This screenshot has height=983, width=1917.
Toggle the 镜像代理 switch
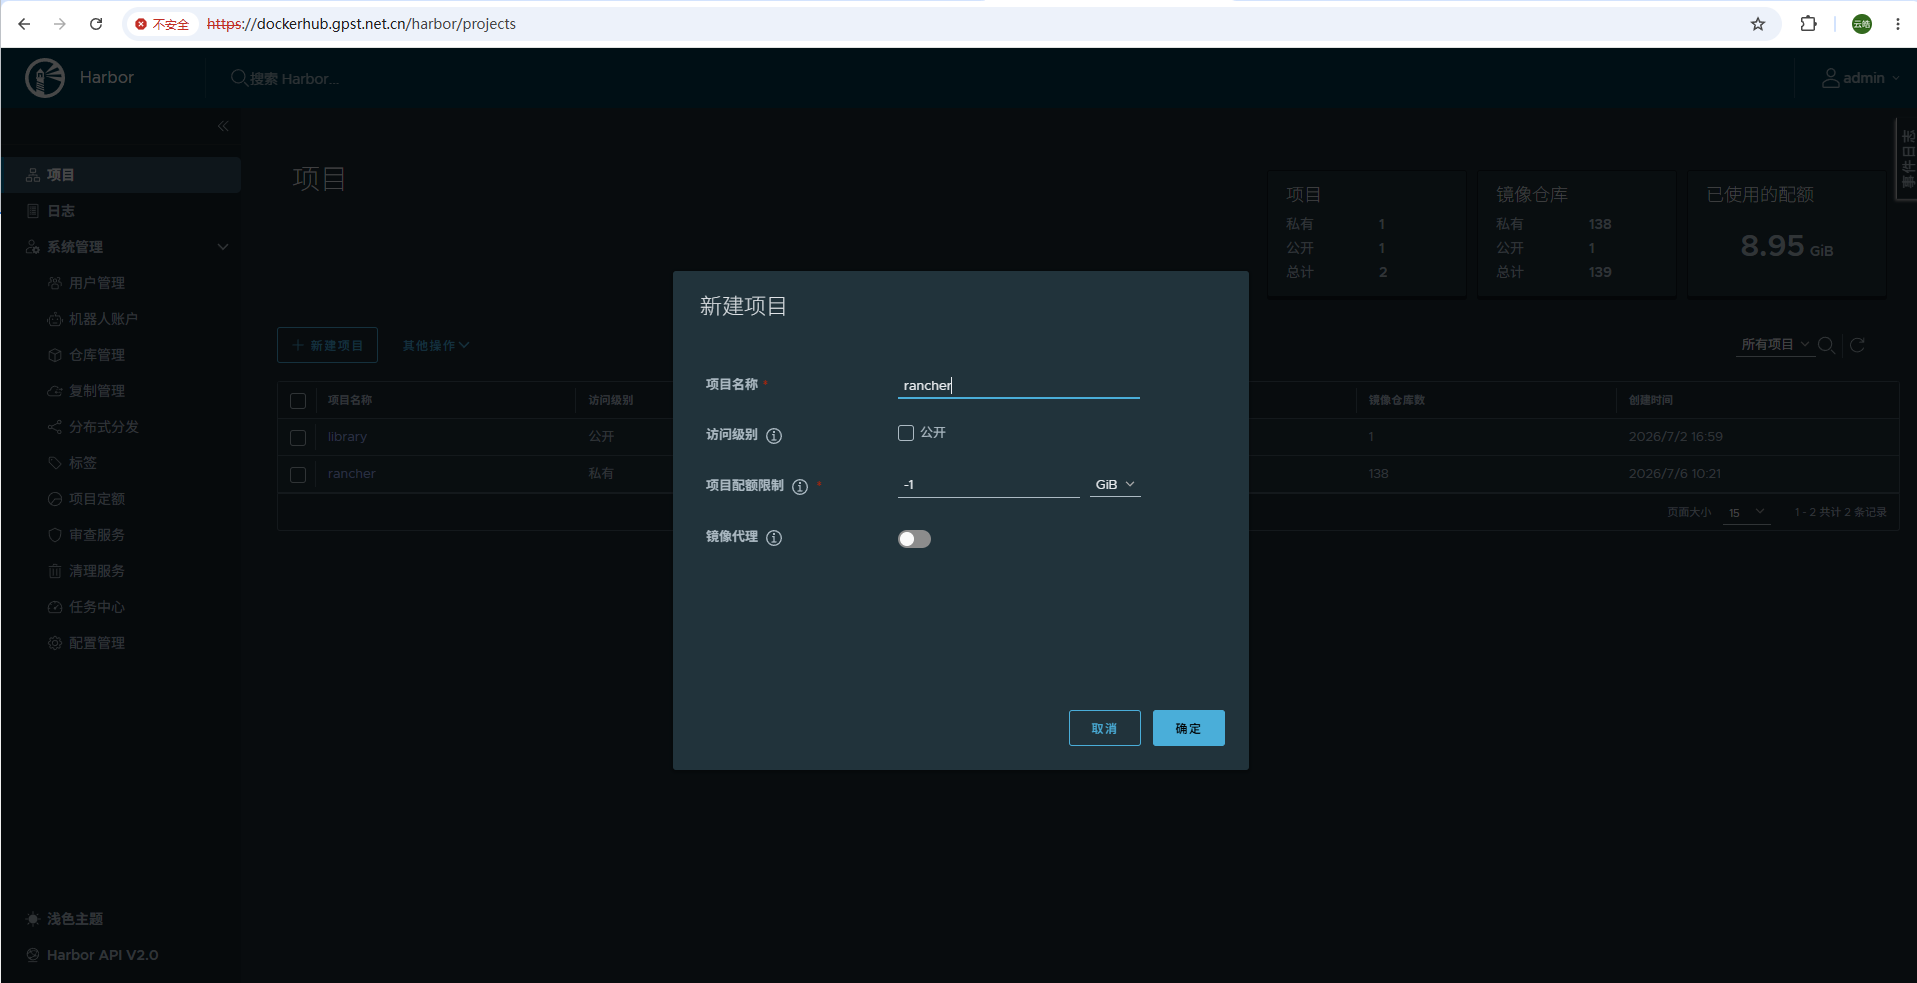914,539
